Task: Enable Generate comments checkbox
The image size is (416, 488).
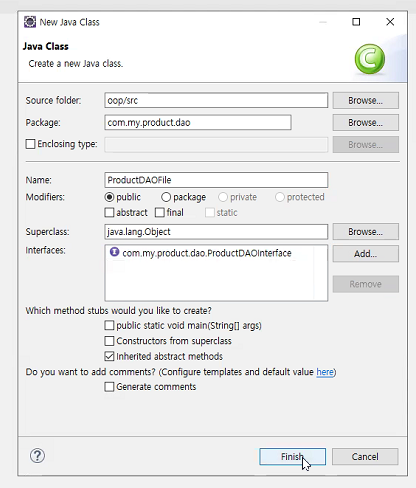Action: (x=109, y=387)
